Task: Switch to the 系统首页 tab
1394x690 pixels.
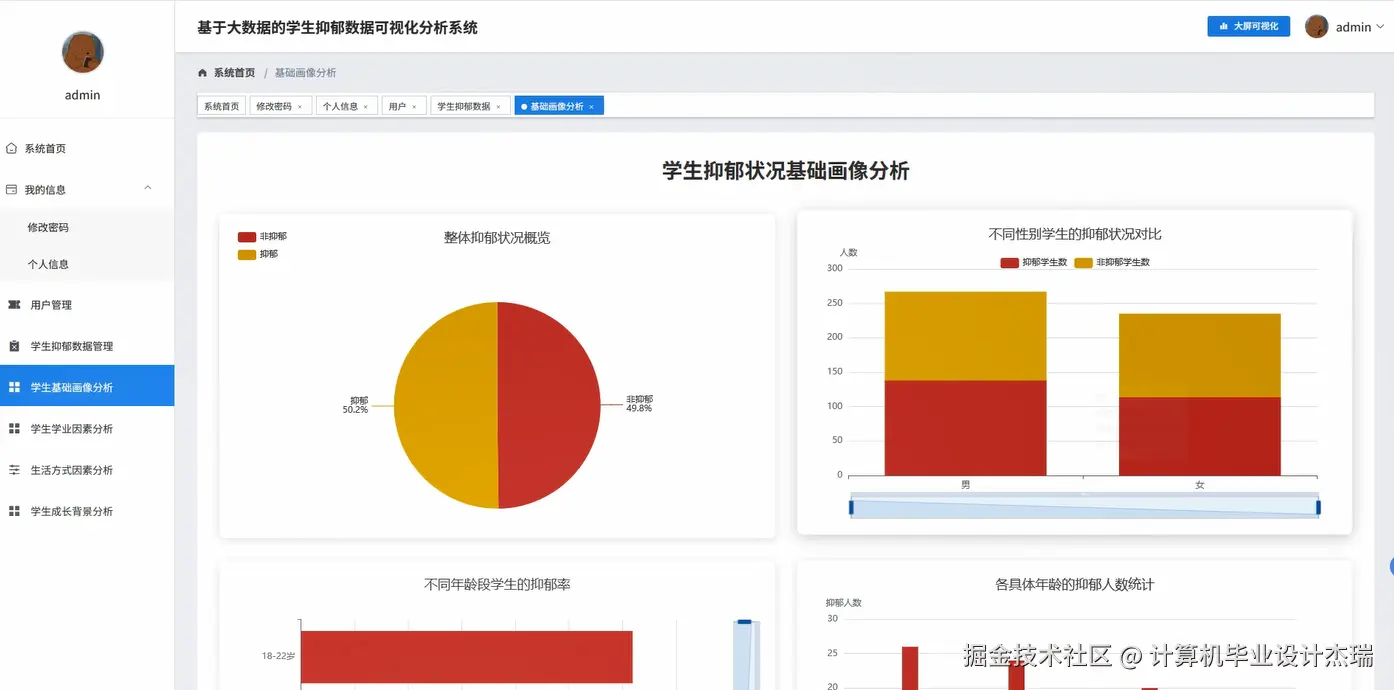Action: (222, 106)
